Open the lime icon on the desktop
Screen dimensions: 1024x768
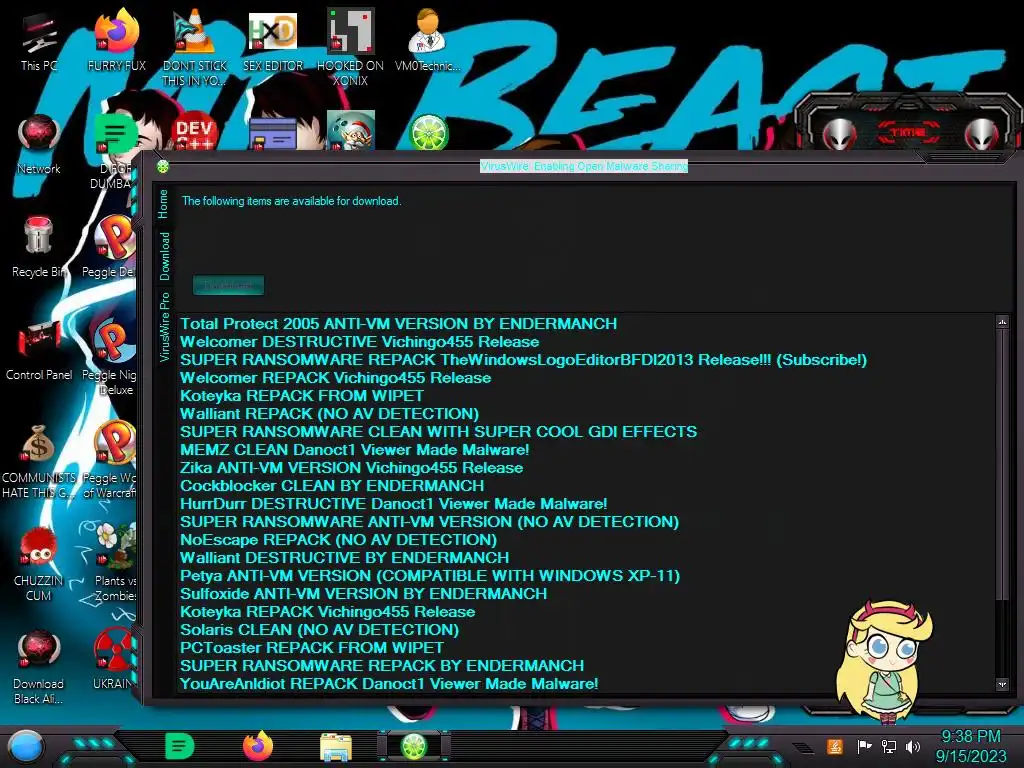tap(428, 132)
